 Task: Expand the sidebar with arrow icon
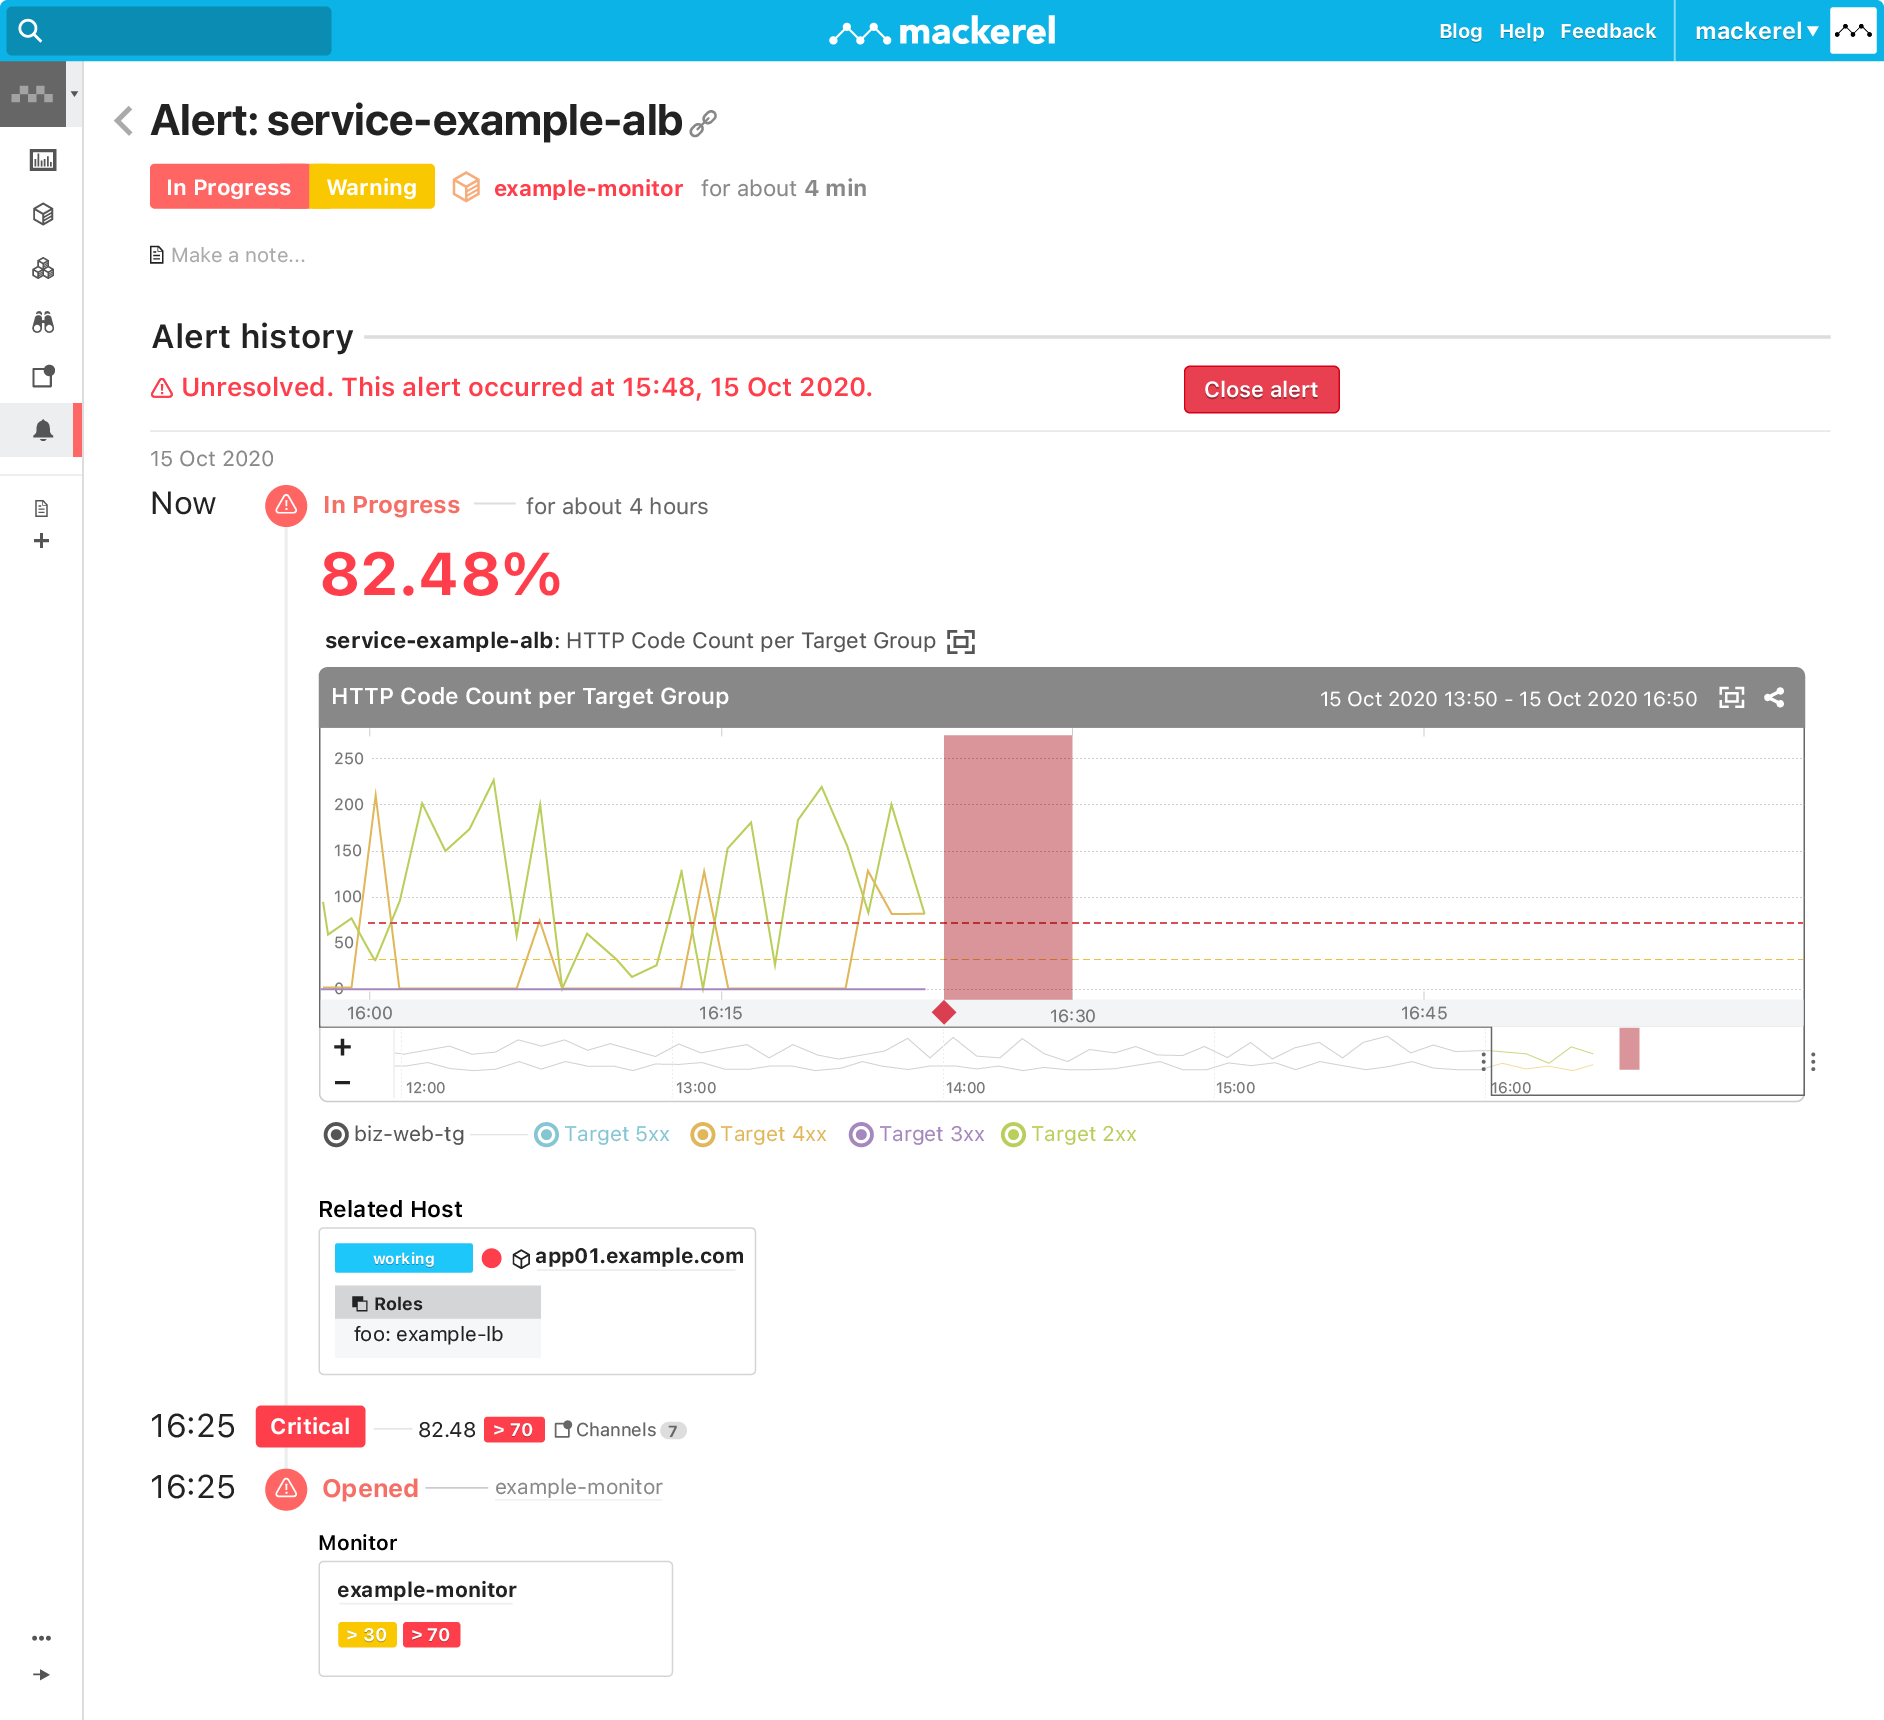(41, 1674)
